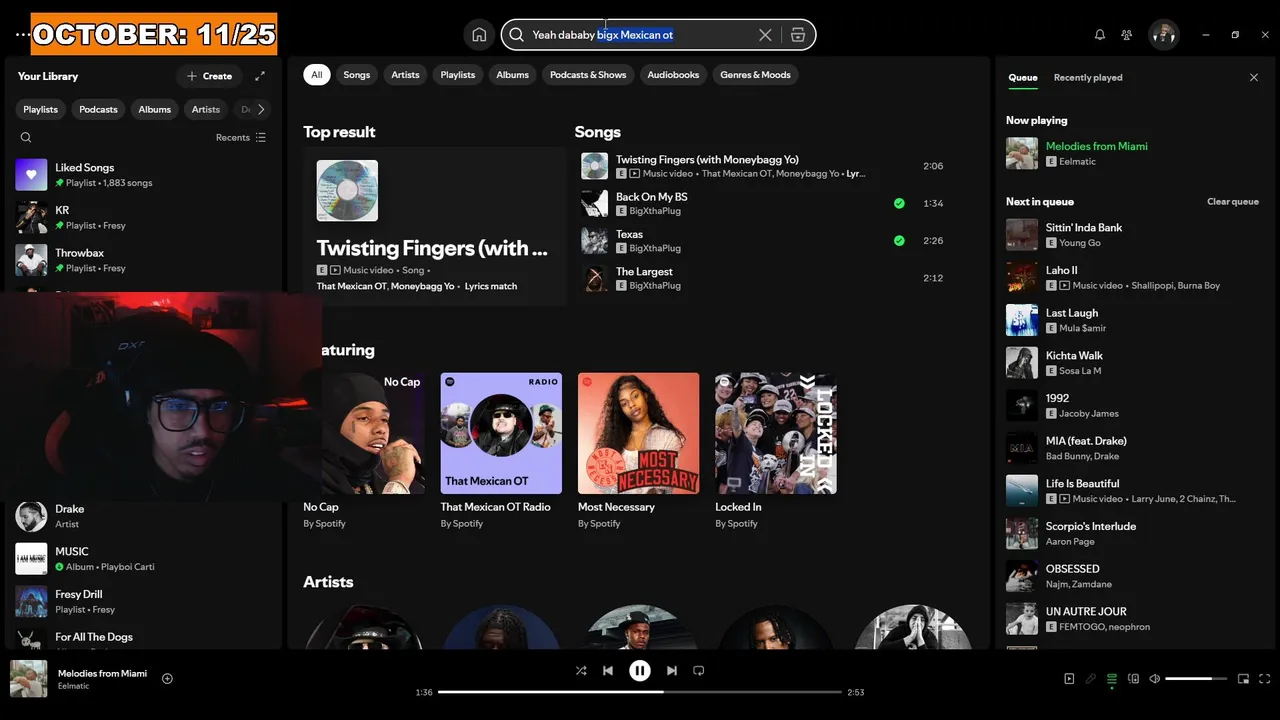Open That Mexican OT Radio card
1280x720 pixels.
pos(501,452)
